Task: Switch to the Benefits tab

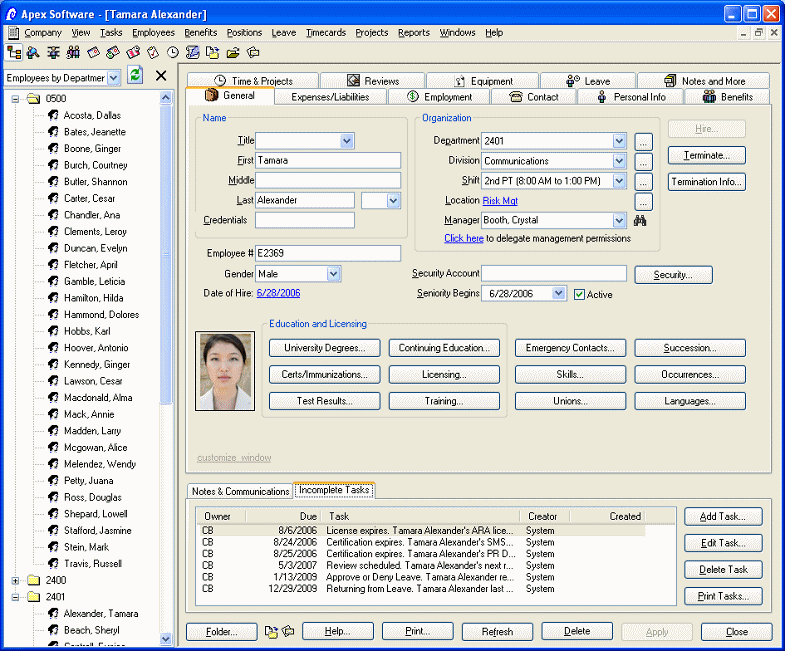Action: click(727, 97)
